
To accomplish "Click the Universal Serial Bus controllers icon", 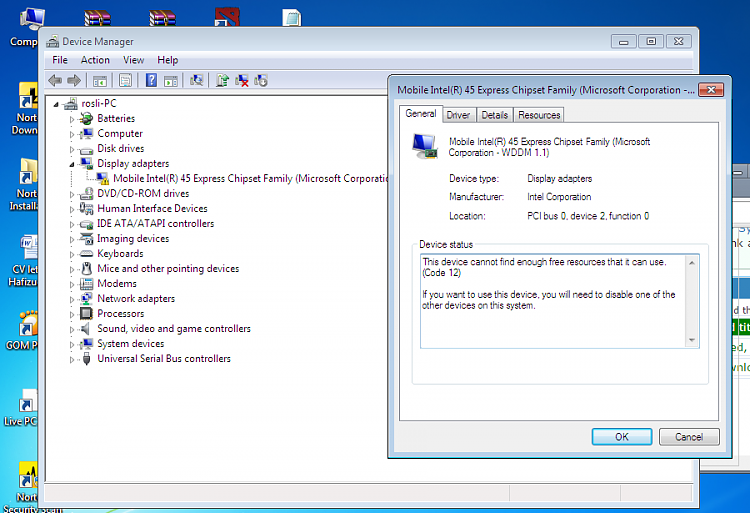I will click(87, 359).
